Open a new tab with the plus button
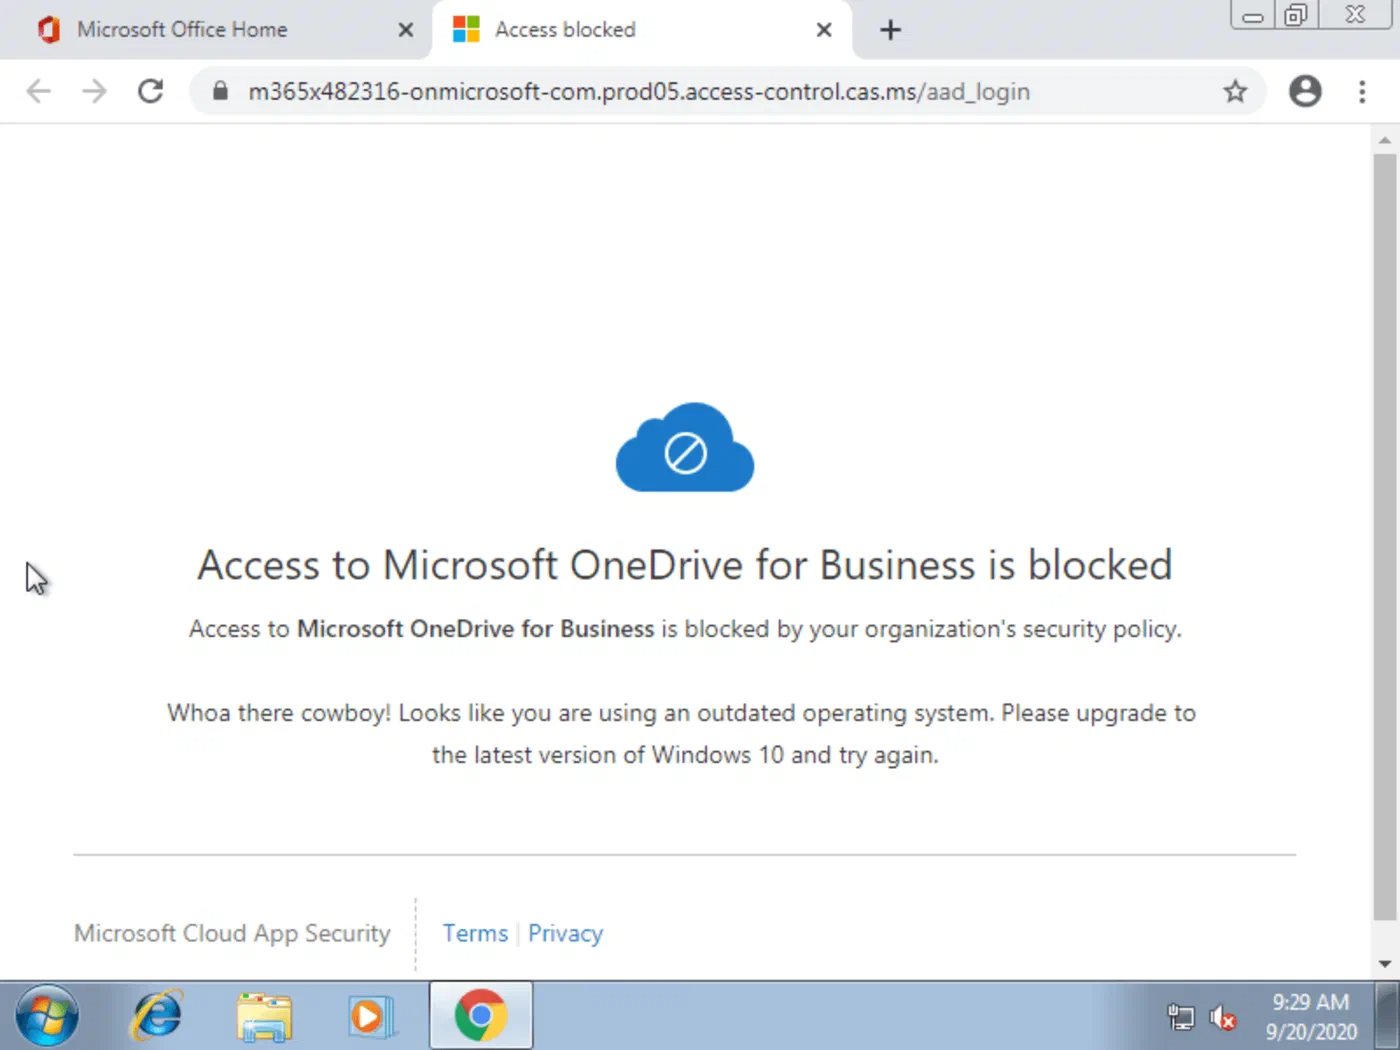 pyautogui.click(x=890, y=30)
